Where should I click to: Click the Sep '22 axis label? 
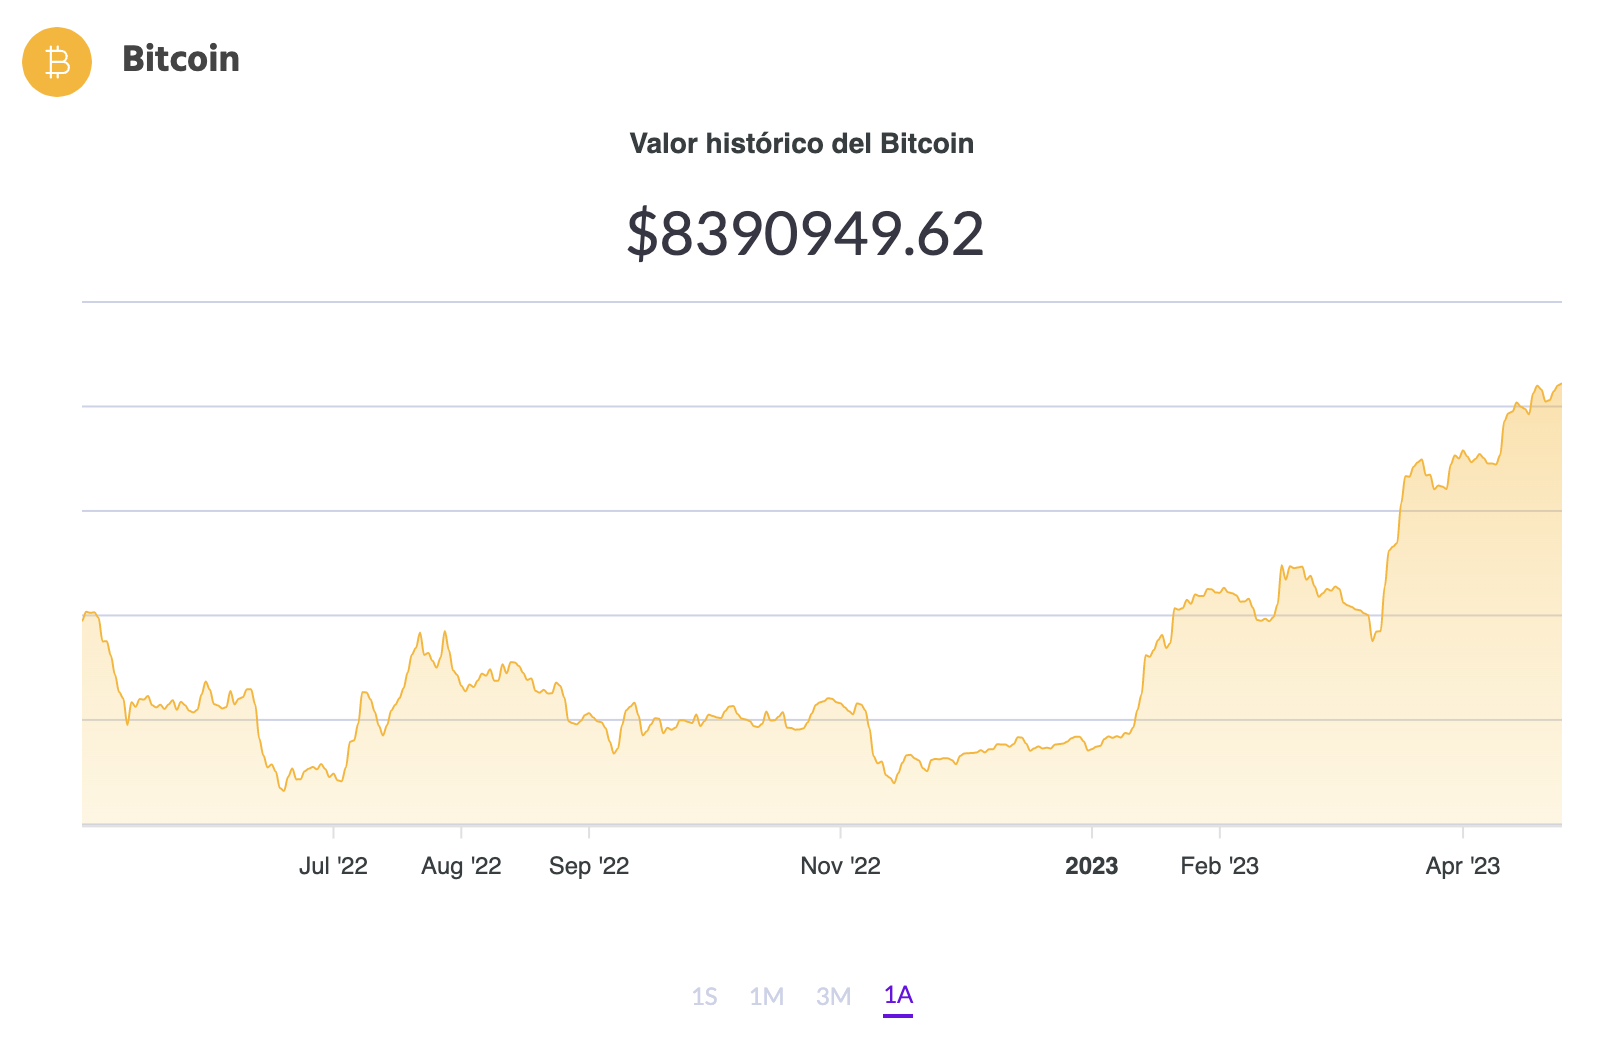pyautogui.click(x=590, y=866)
